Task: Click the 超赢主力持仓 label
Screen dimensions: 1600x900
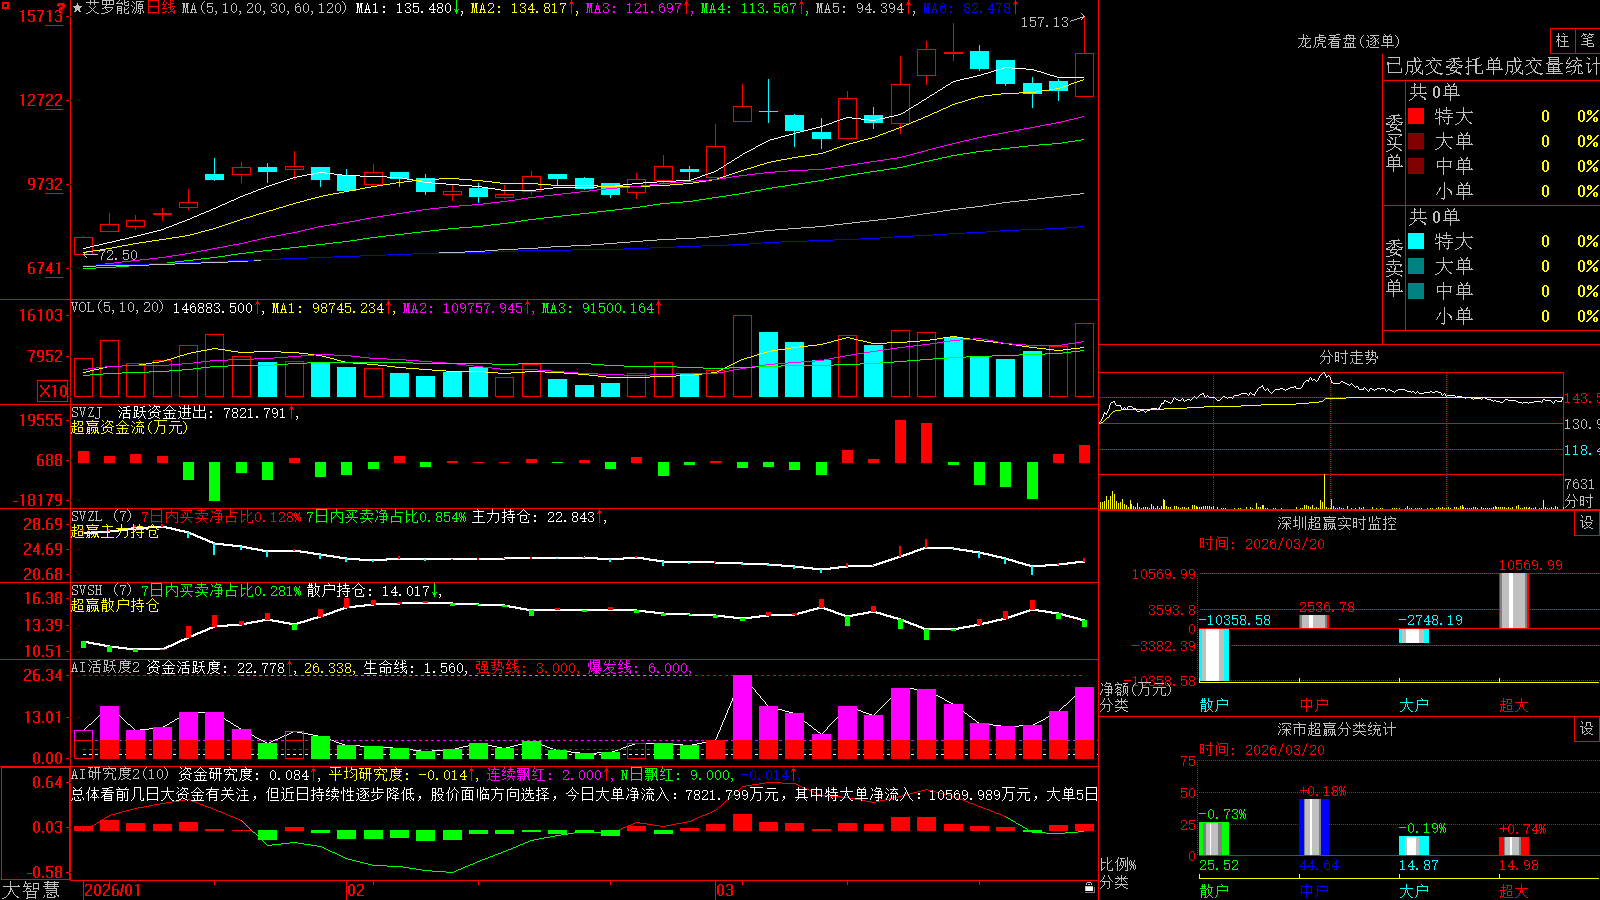Action: pyautogui.click(x=115, y=531)
